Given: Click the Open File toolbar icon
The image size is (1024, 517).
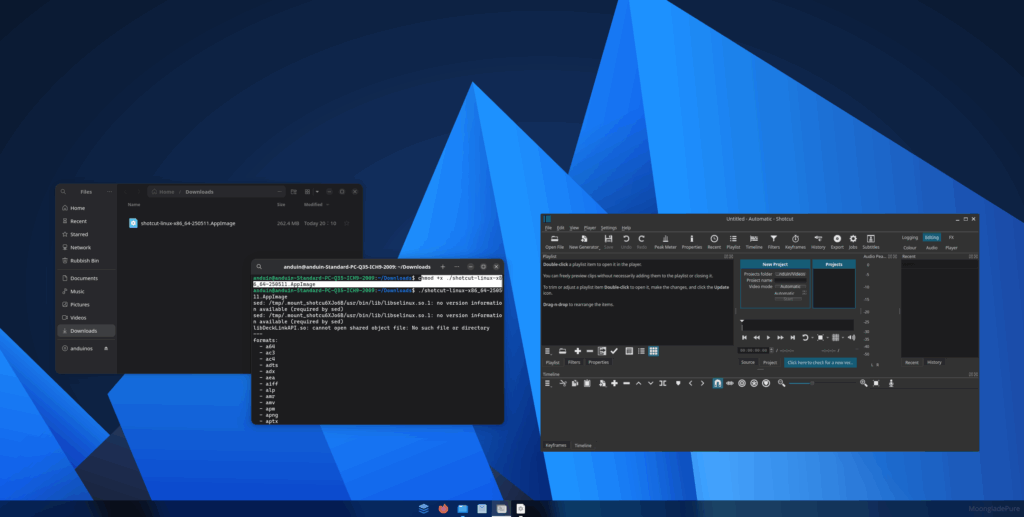Looking at the screenshot, I should coord(554,240).
